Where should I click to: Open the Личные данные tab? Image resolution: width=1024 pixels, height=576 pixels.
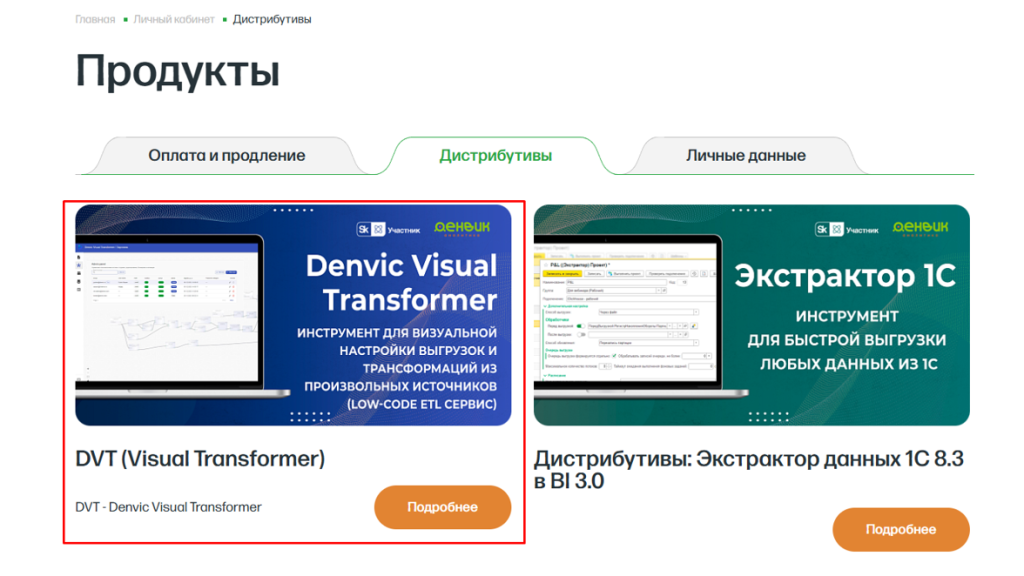coord(746,155)
